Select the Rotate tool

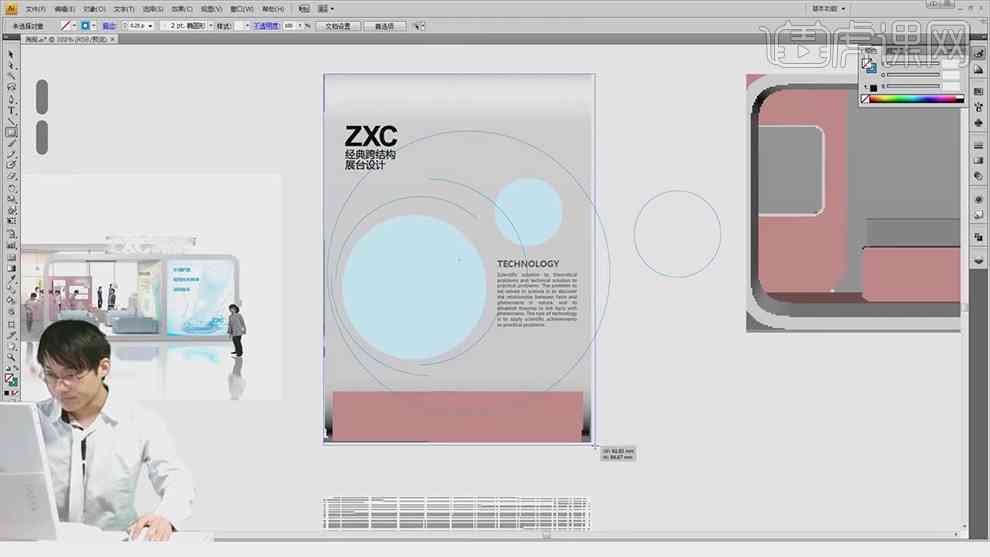[11, 188]
